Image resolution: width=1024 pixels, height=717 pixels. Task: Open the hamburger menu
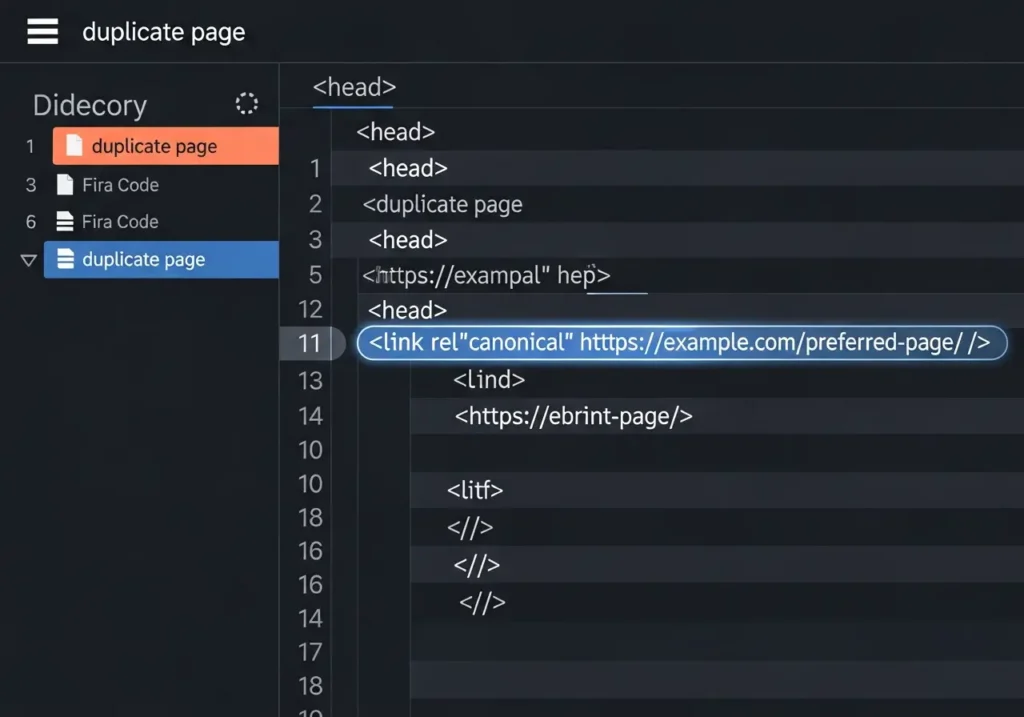click(x=43, y=32)
